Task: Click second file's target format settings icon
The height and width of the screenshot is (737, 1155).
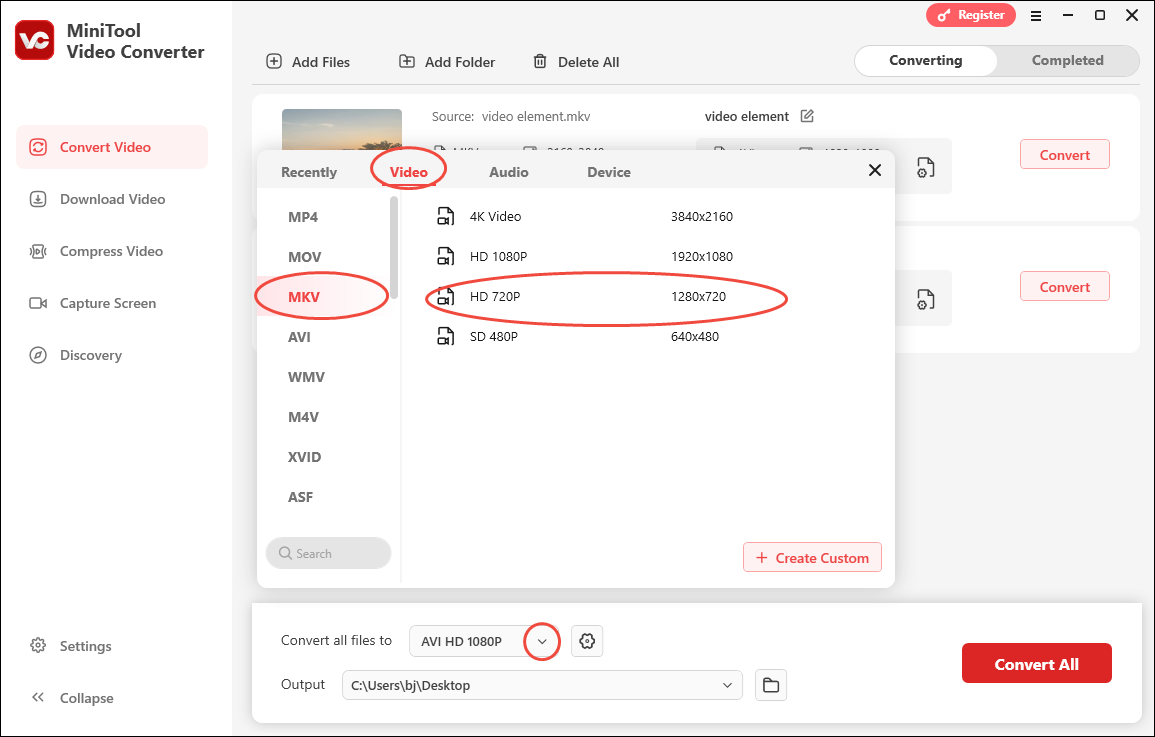Action: (926, 300)
